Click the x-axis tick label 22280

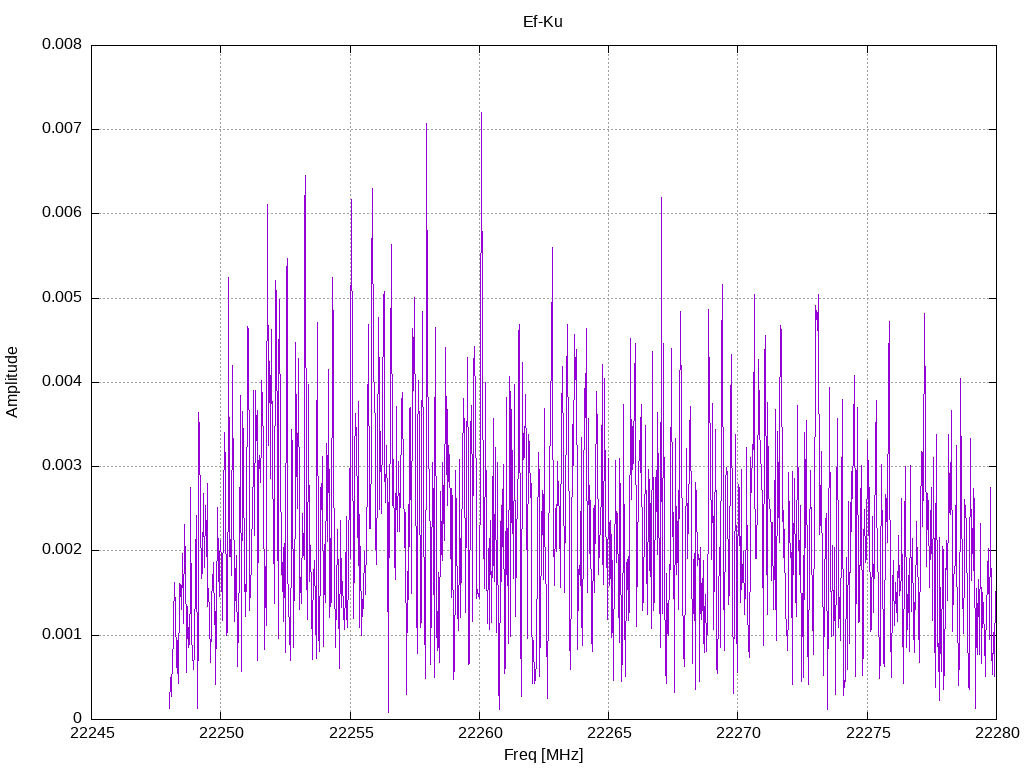[x=997, y=733]
